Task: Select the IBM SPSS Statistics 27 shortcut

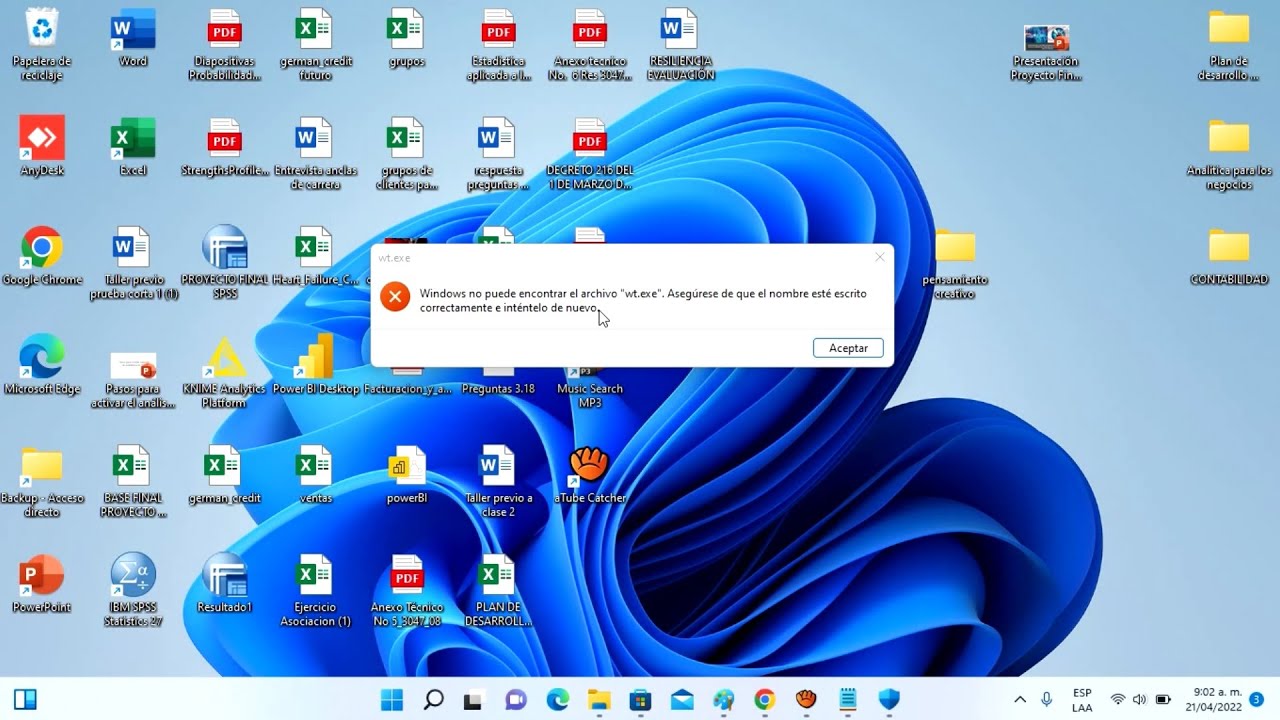Action: [x=133, y=590]
